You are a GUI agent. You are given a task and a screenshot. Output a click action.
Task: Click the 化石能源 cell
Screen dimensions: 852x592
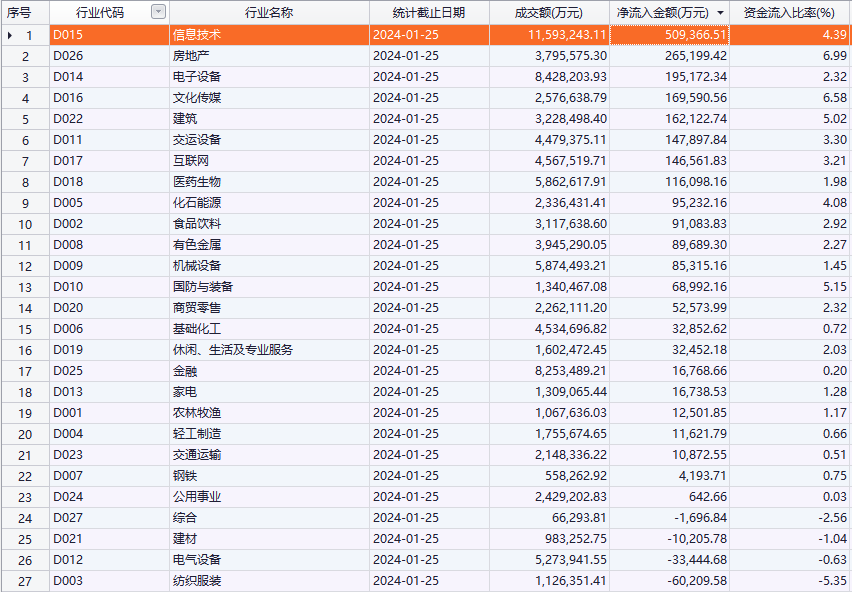[197, 203]
